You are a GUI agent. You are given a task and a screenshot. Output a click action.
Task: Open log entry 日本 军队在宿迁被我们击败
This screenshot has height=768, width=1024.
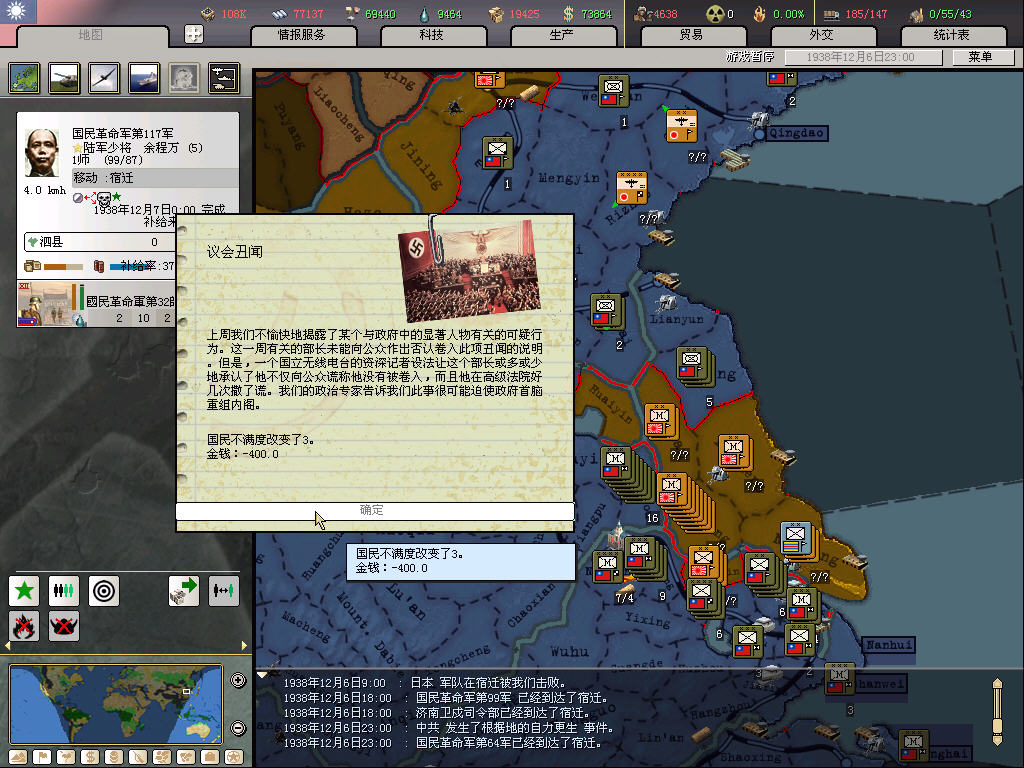click(488, 682)
